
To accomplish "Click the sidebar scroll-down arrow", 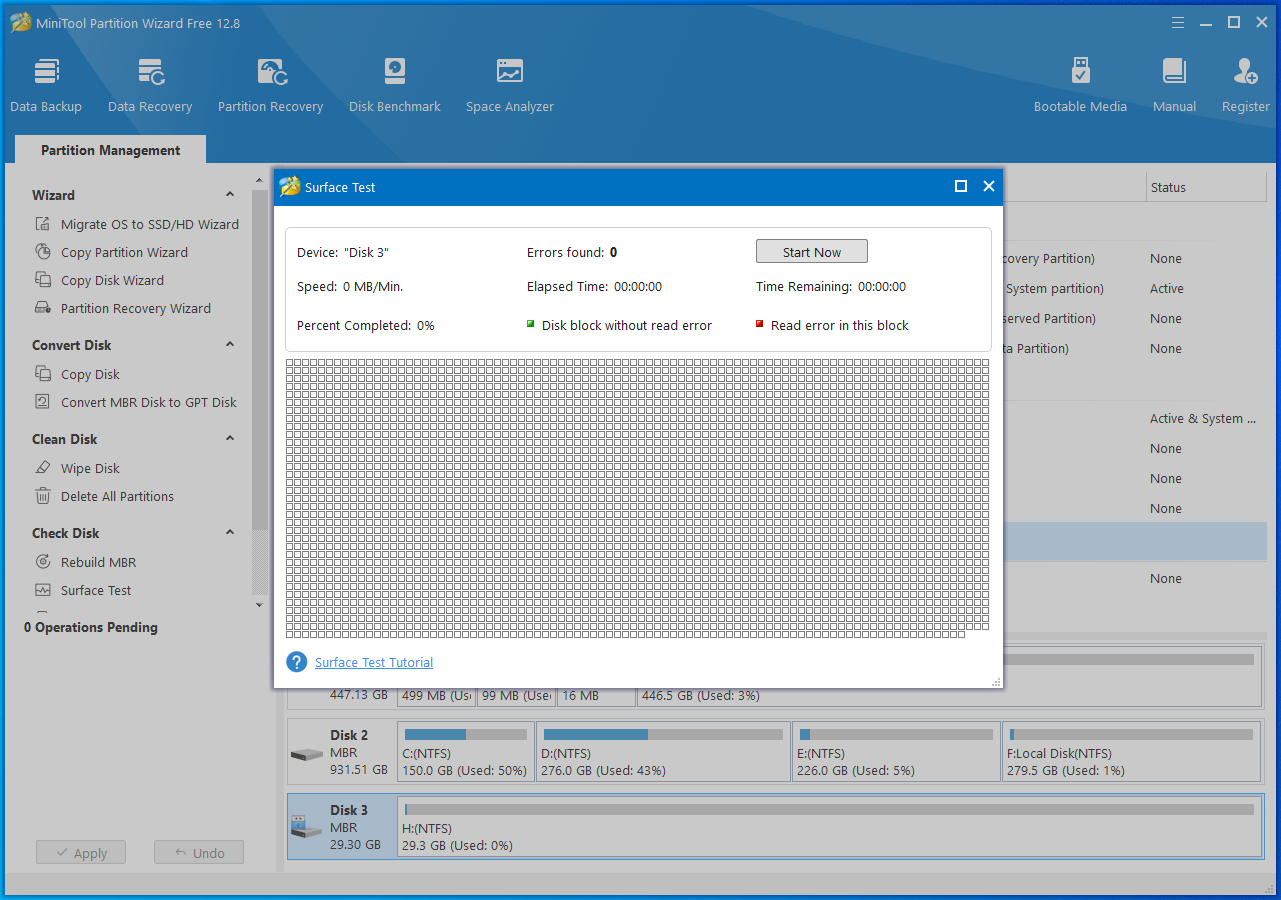I will (260, 604).
